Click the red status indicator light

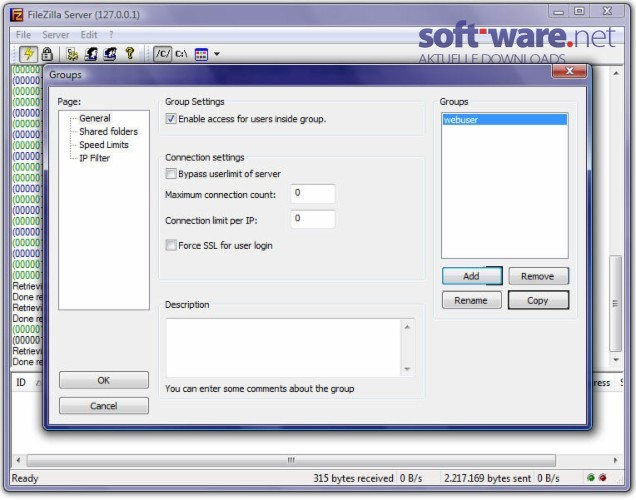[603, 478]
